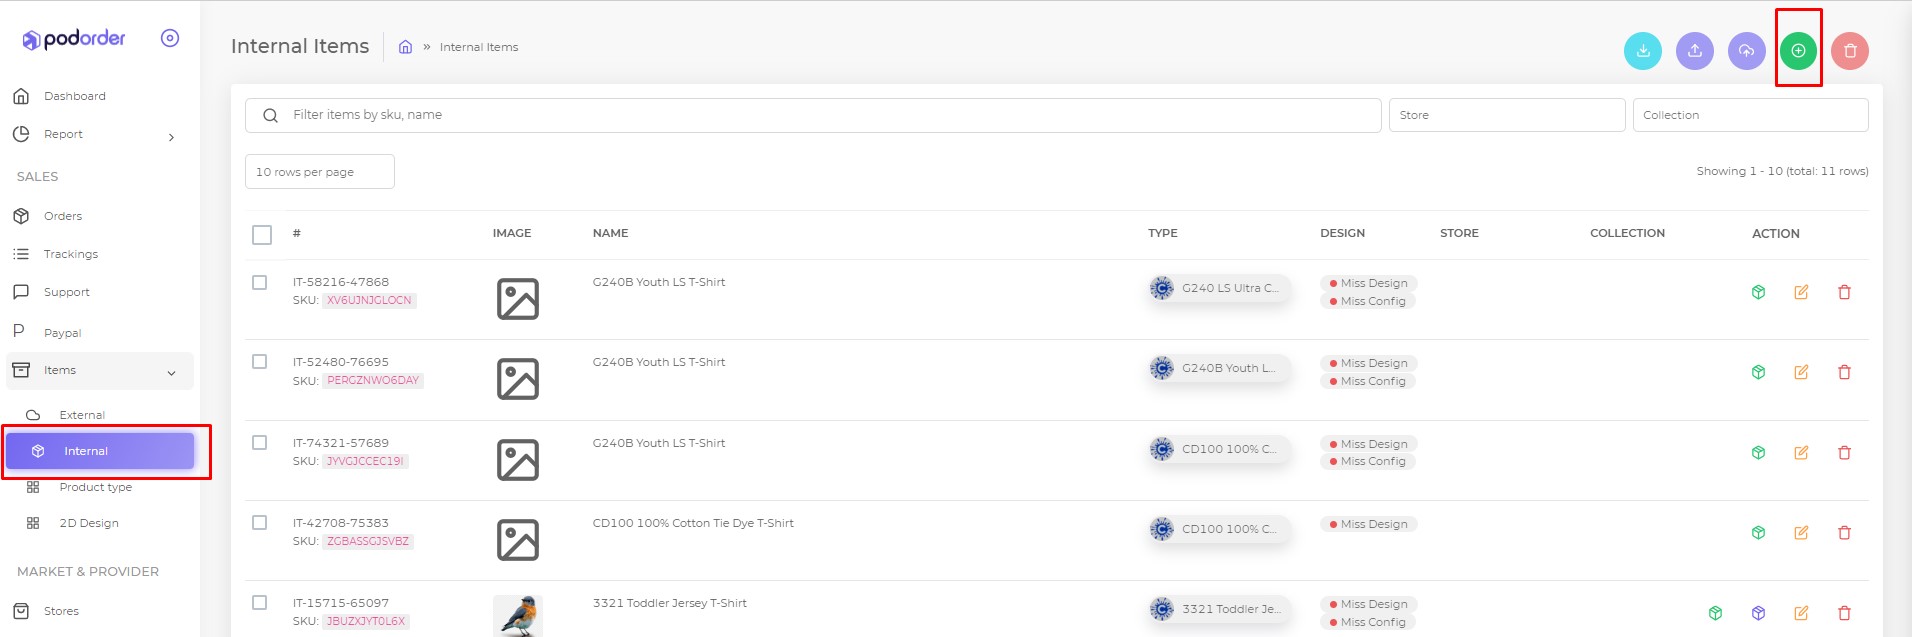1912x637 pixels.
Task: Delete item IT-15715-65097
Action: (1844, 613)
